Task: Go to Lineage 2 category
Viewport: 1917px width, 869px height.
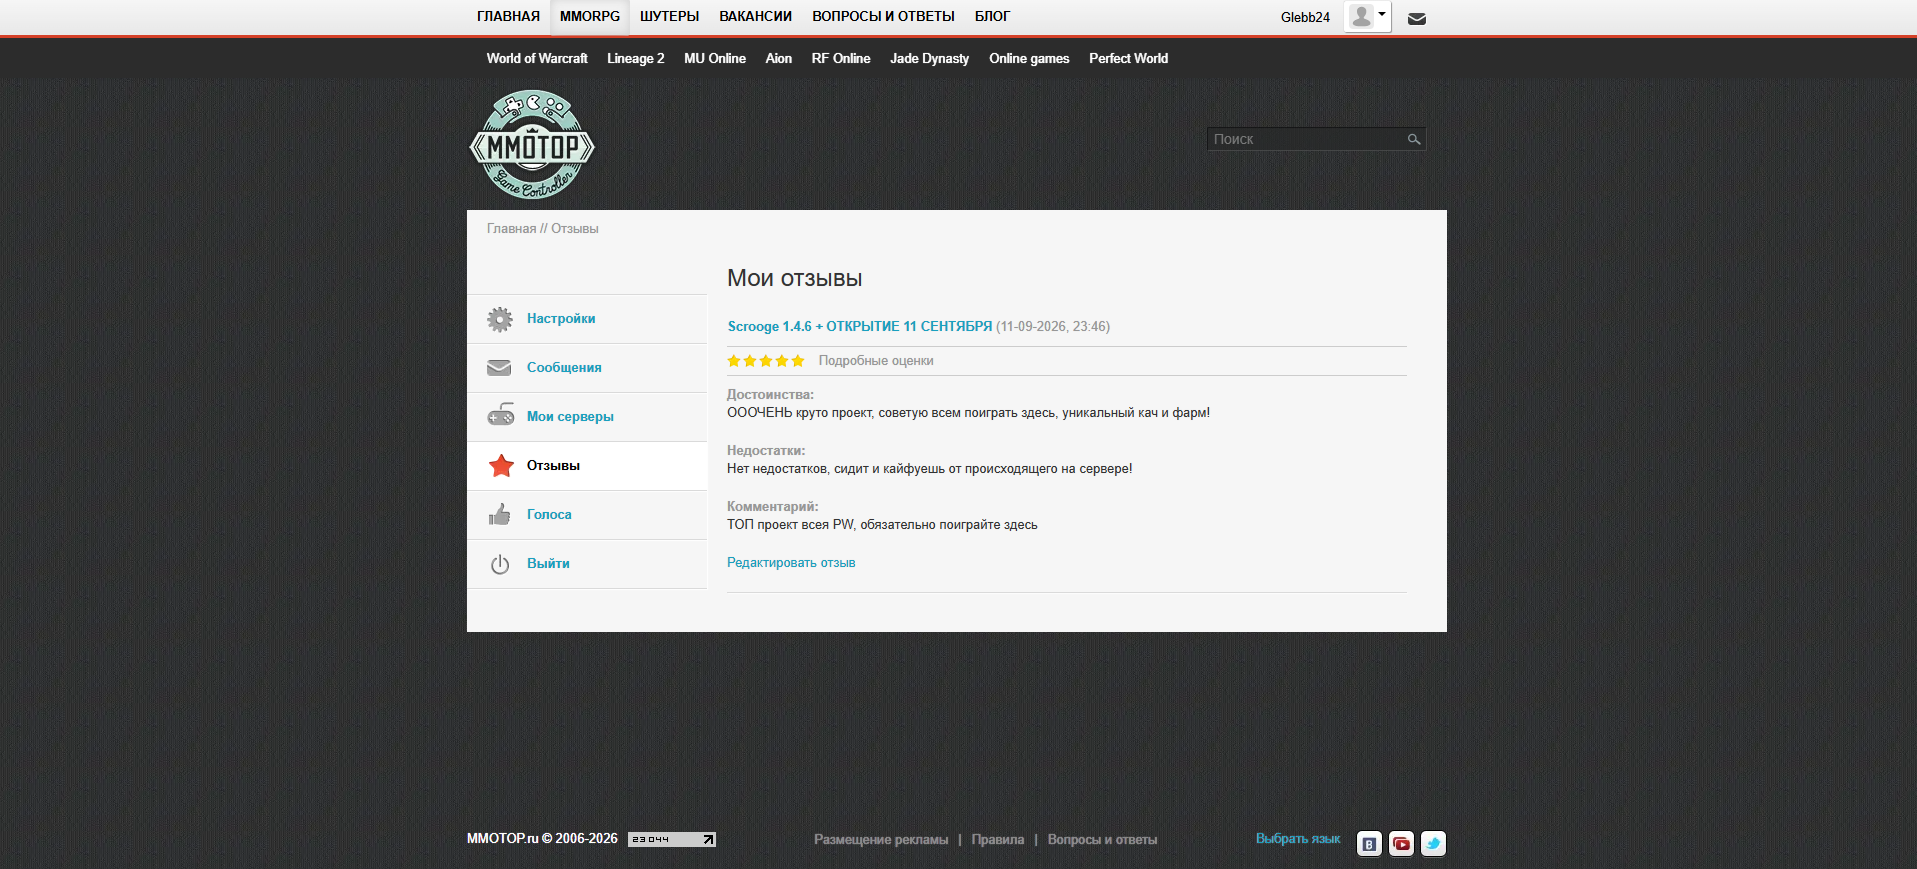Action: 636,58
